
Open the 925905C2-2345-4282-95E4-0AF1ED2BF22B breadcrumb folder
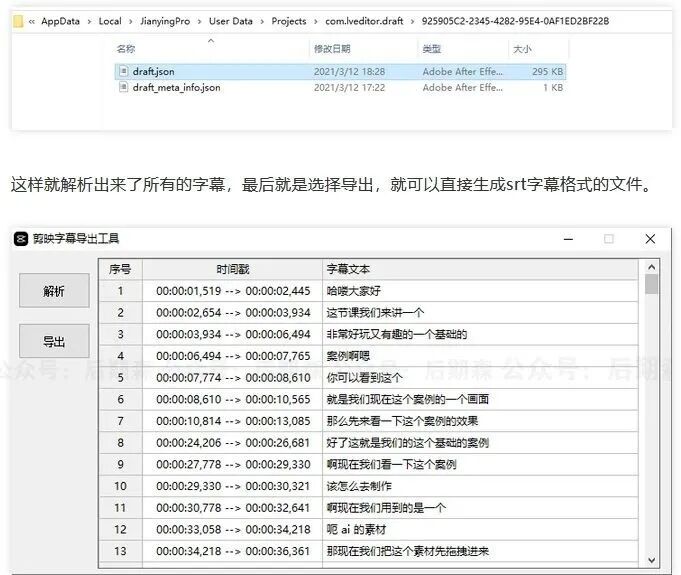(x=515, y=21)
